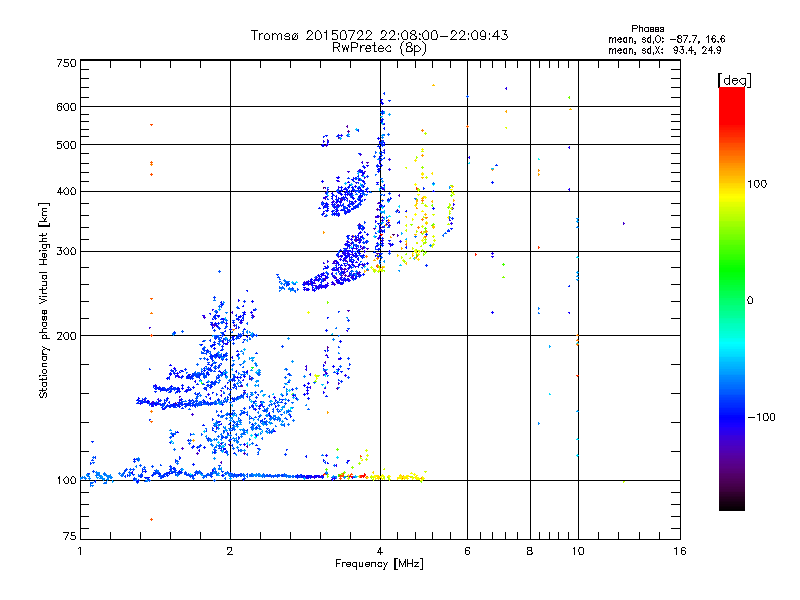Click the x-axis tick label "10"
800x600 pixels.
pyautogui.click(x=578, y=551)
